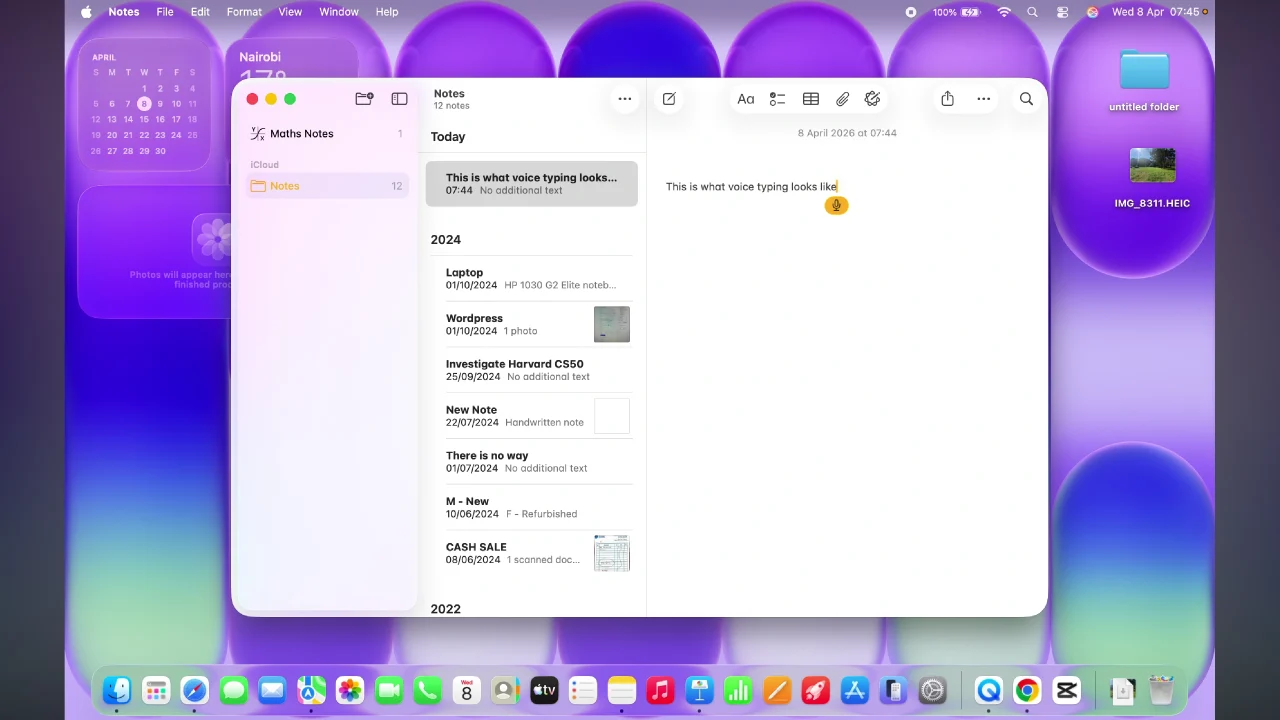Open the share options icon

pyautogui.click(x=947, y=98)
